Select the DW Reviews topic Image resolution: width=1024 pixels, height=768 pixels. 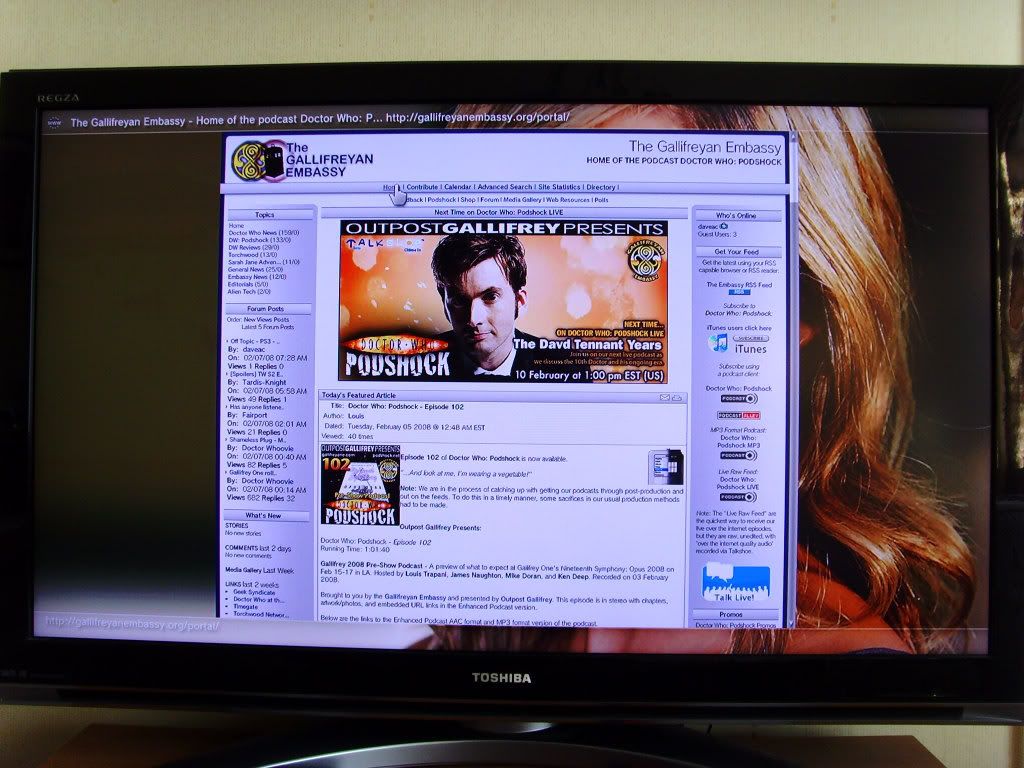pyautogui.click(x=253, y=248)
